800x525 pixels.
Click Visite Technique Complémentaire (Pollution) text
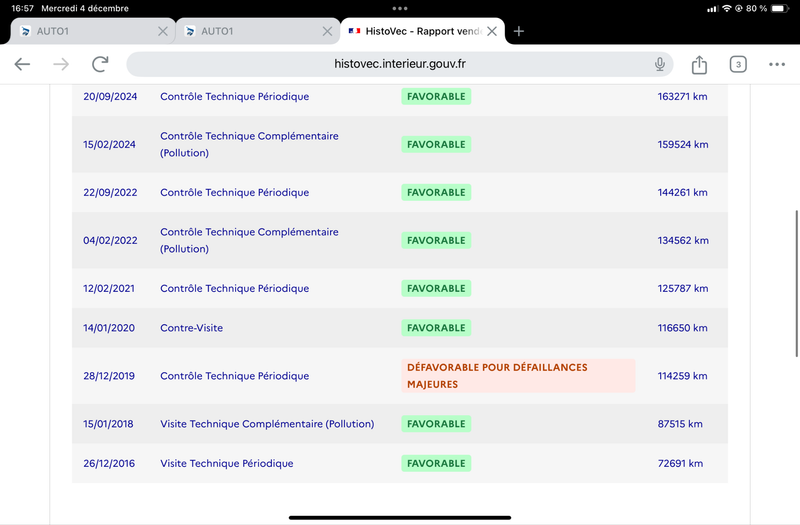267,424
